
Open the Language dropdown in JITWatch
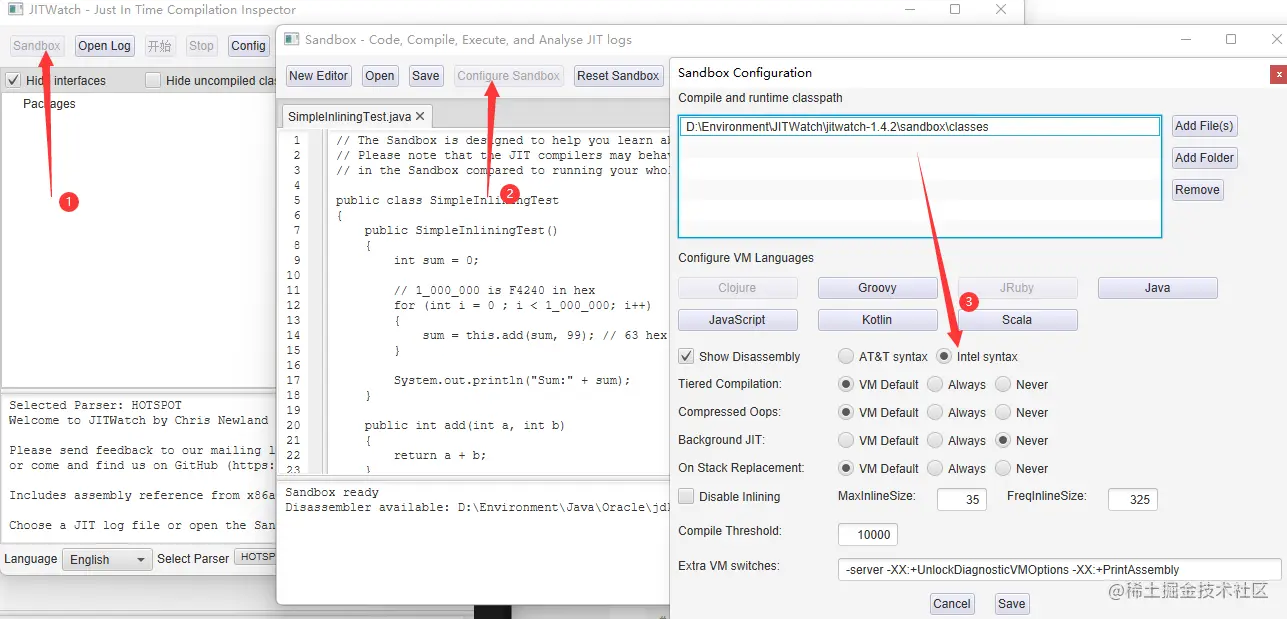click(107, 560)
